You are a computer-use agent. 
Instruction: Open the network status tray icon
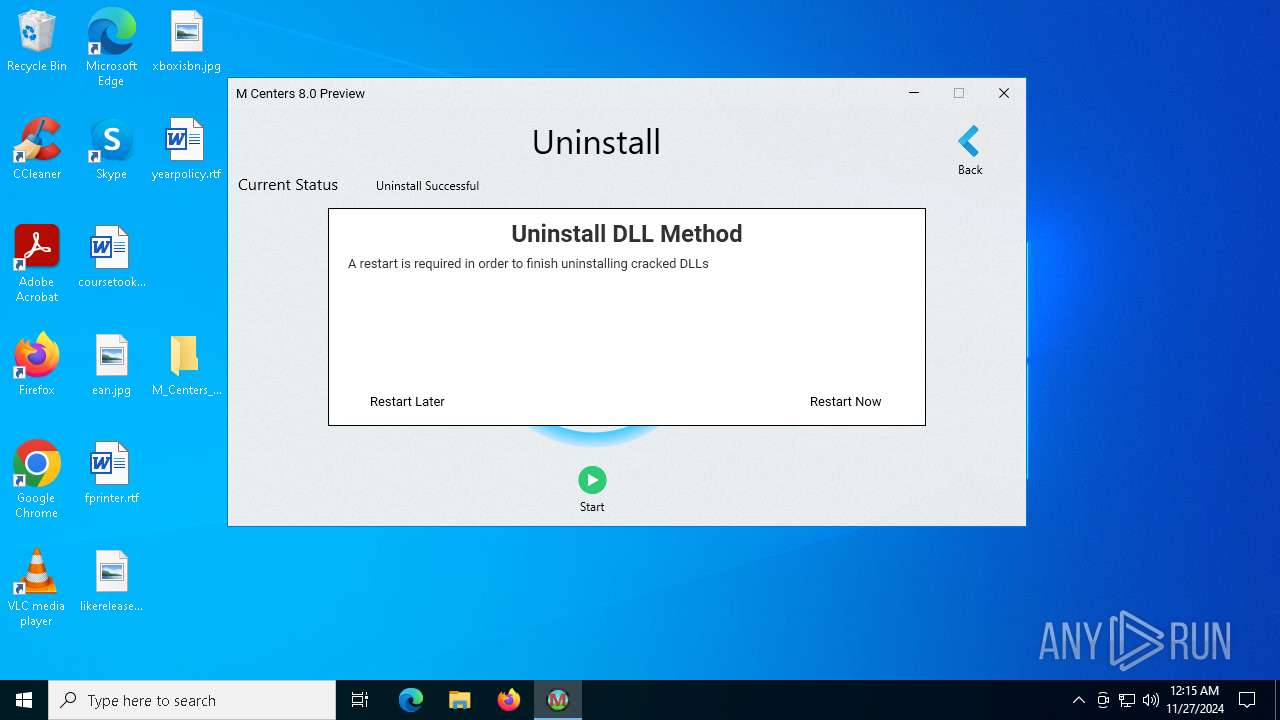(1127, 700)
